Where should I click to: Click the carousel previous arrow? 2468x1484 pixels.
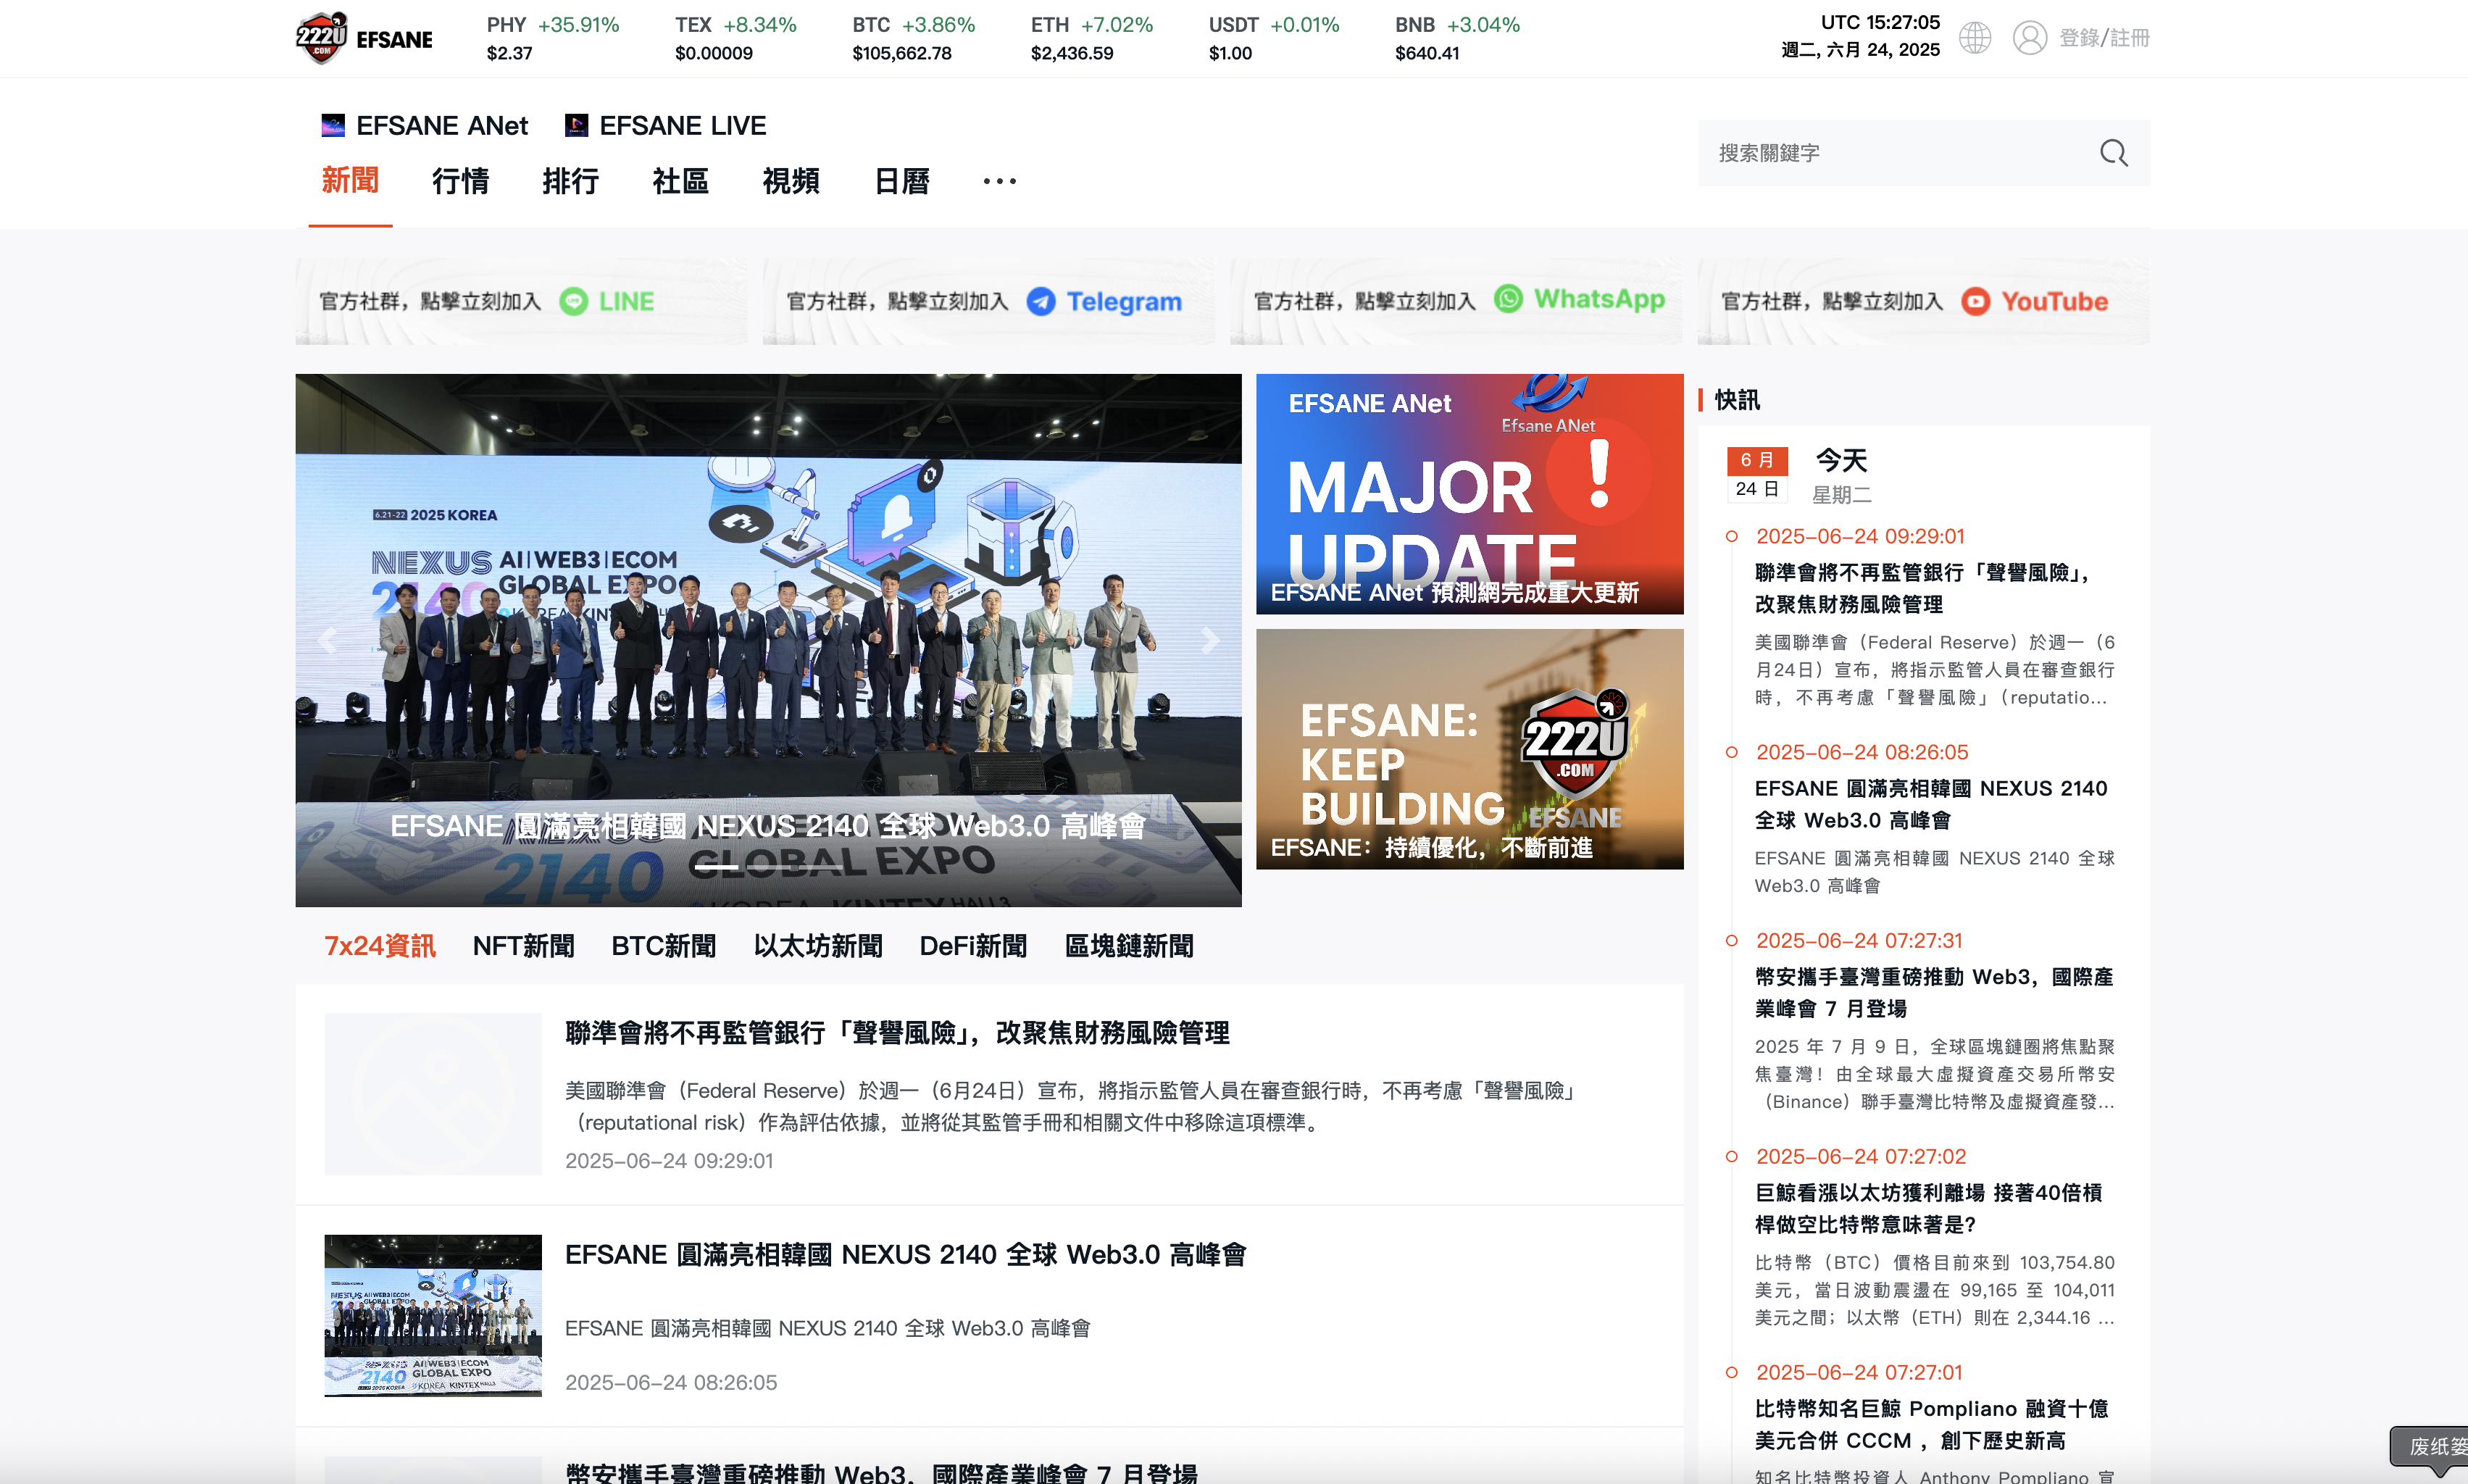coord(326,641)
